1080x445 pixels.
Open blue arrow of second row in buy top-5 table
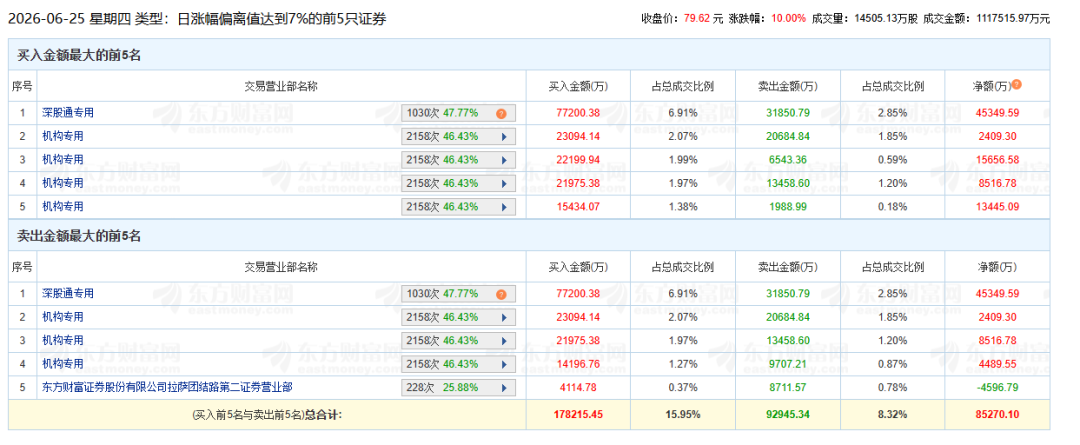click(504, 136)
